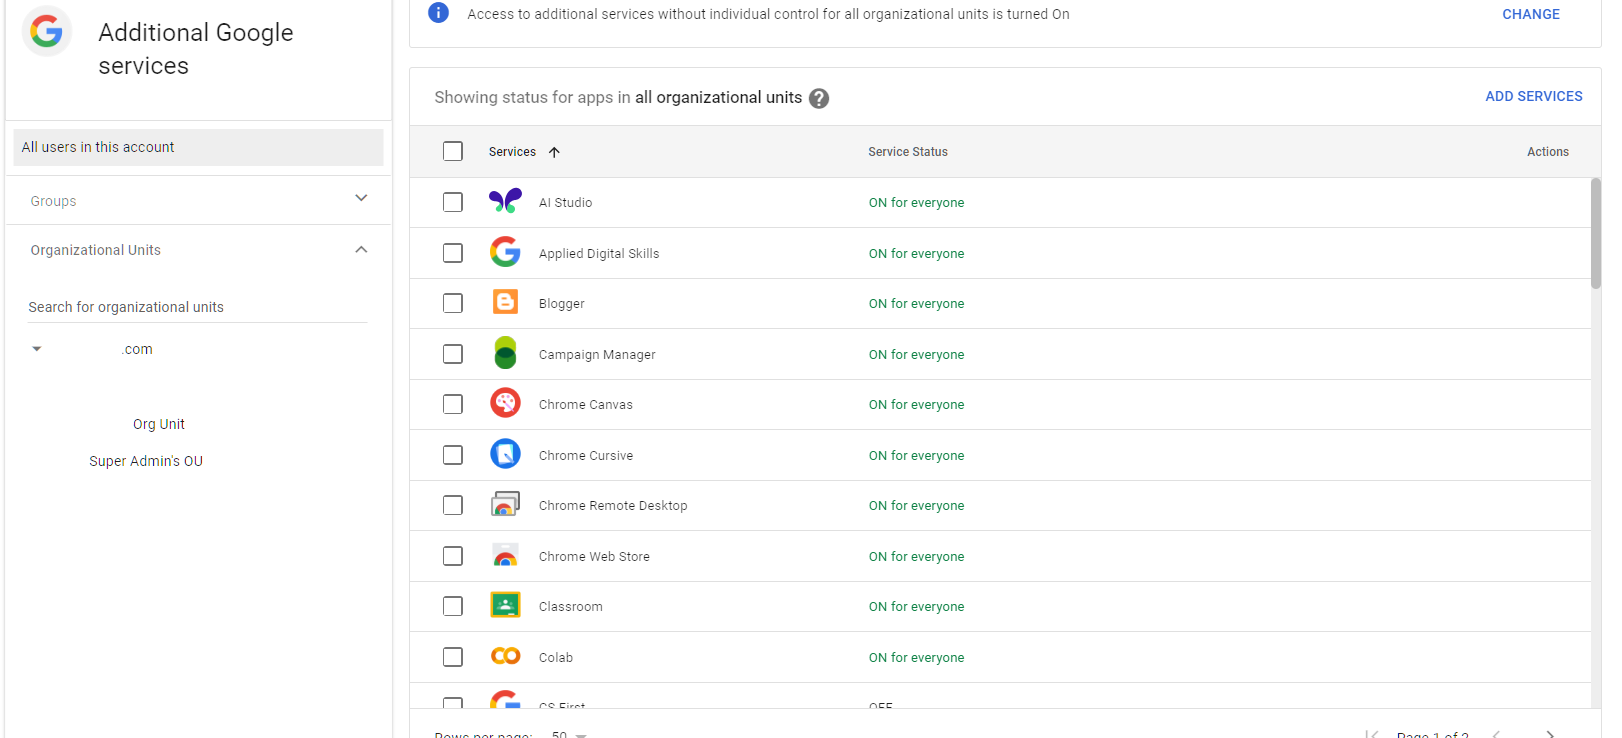Select the Blogger row checkbox
The width and height of the screenshot is (1622, 738).
[x=453, y=303]
